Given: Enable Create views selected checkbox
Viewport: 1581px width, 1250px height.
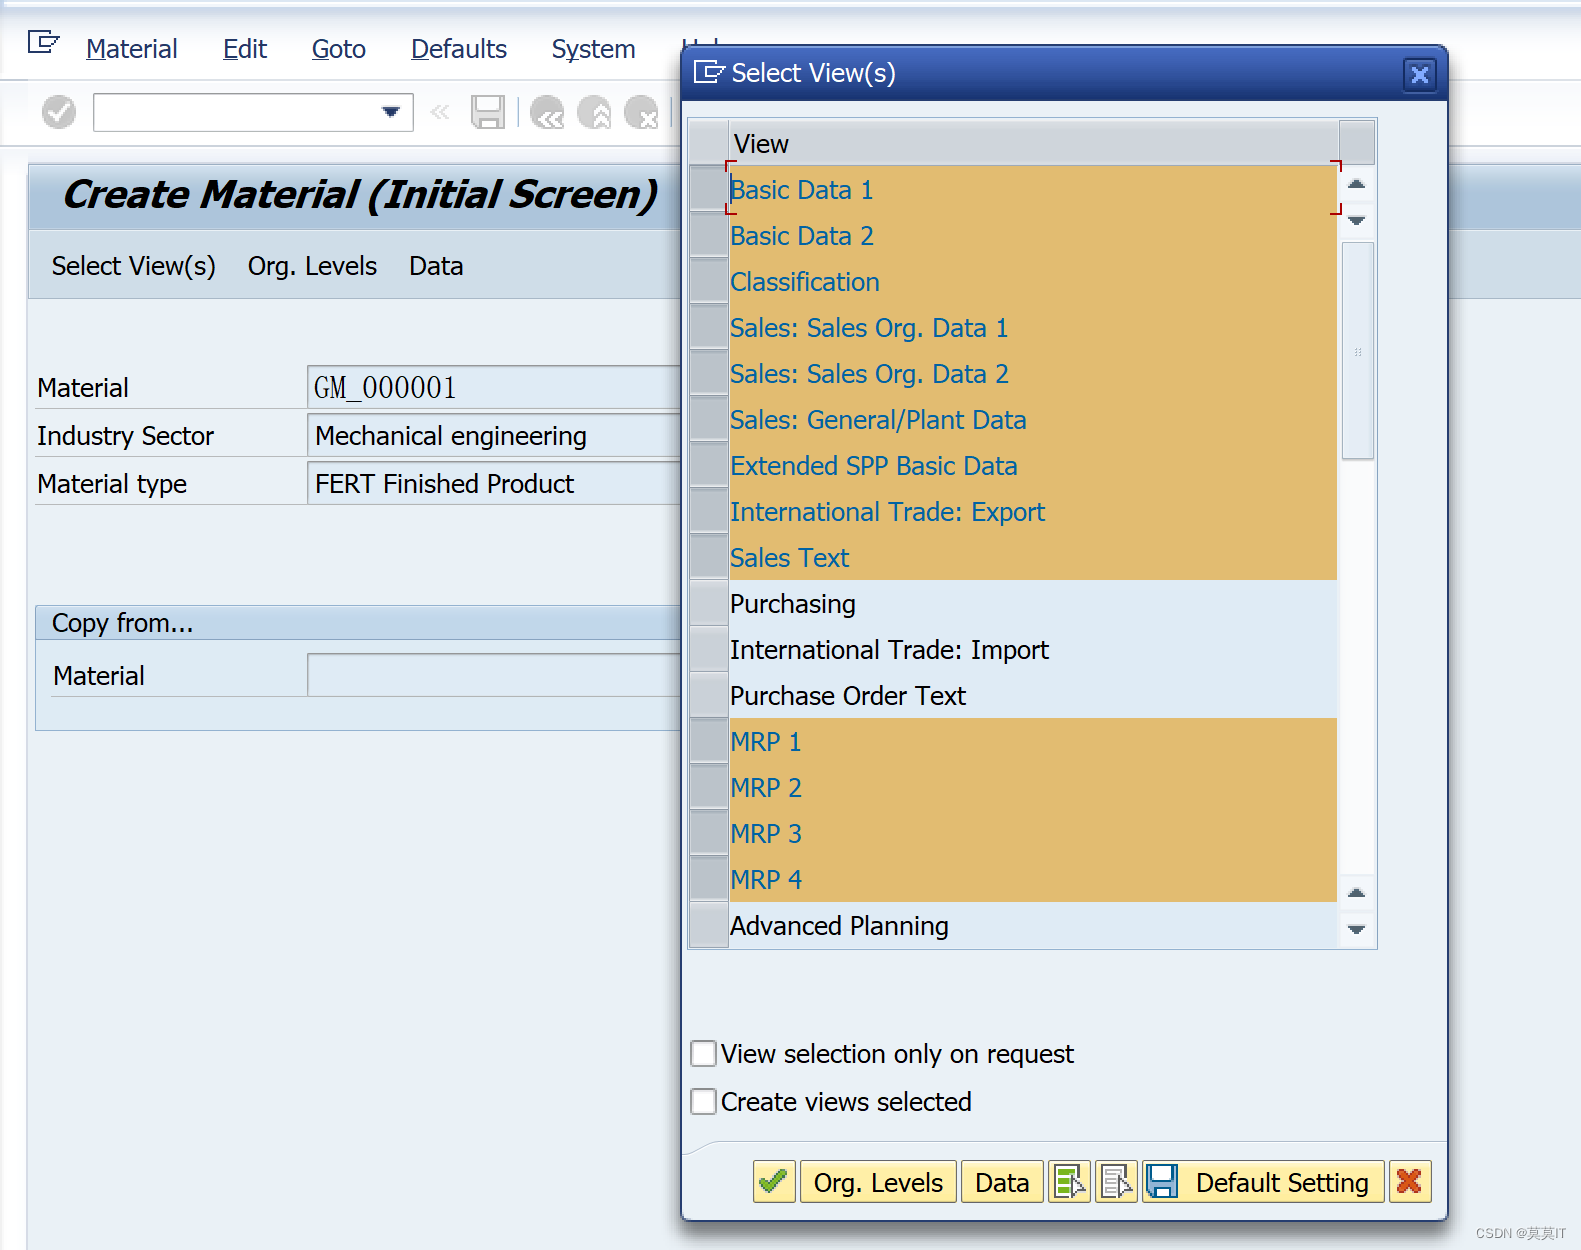Looking at the screenshot, I should tap(704, 1102).
